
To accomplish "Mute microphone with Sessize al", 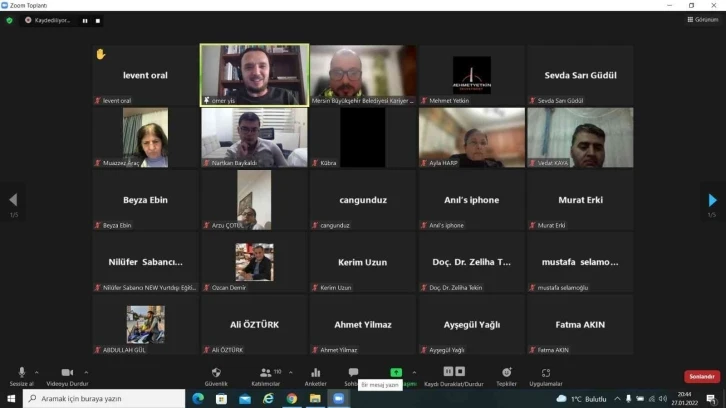I will pyautogui.click(x=22, y=373).
